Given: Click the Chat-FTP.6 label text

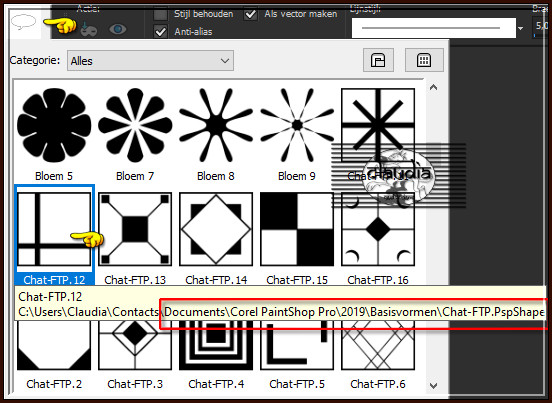Looking at the screenshot, I should pos(378,384).
